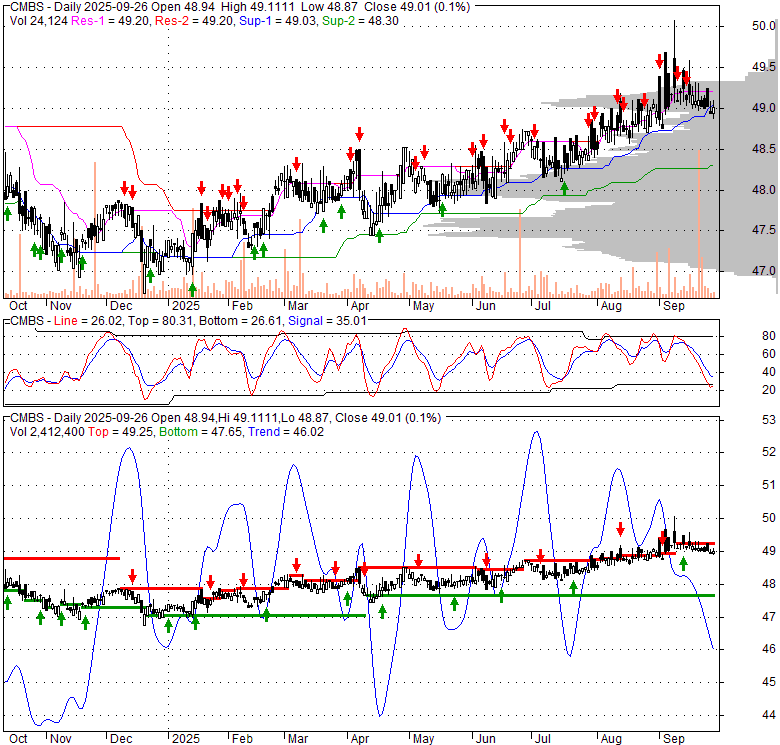Viewport: 780px width, 745px height.
Task: Click the 'Res-2 = 49.20' legend label
Action: (194, 21)
